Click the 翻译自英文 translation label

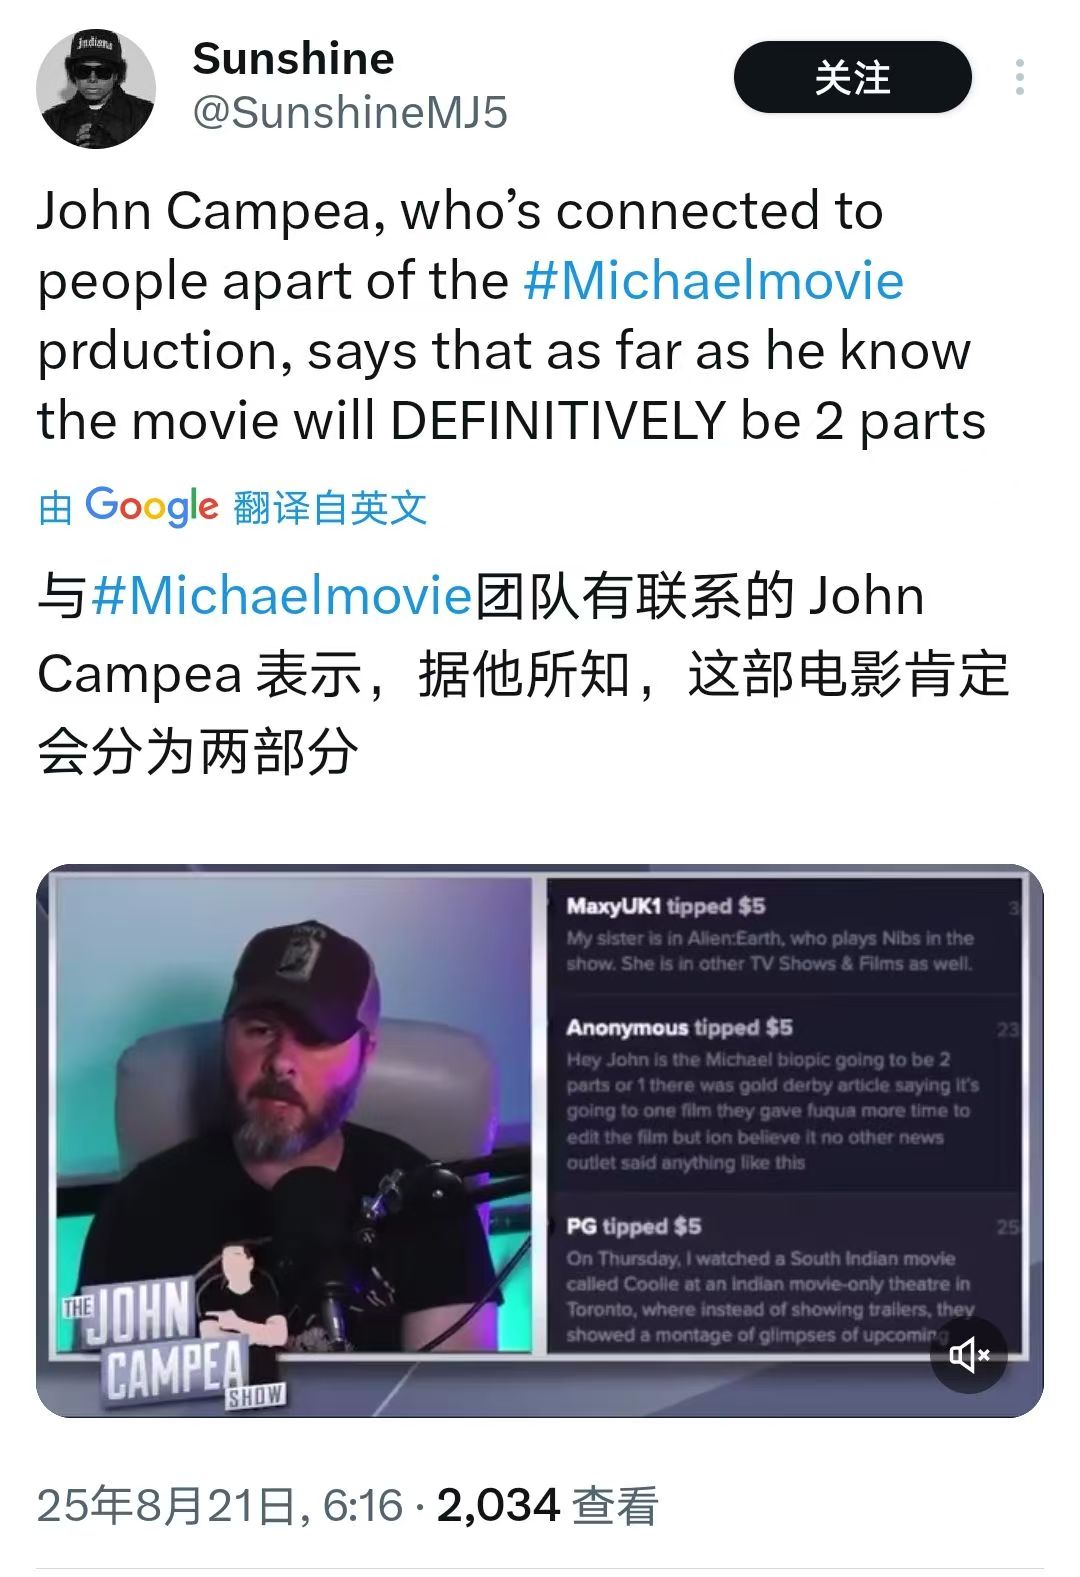point(330,508)
